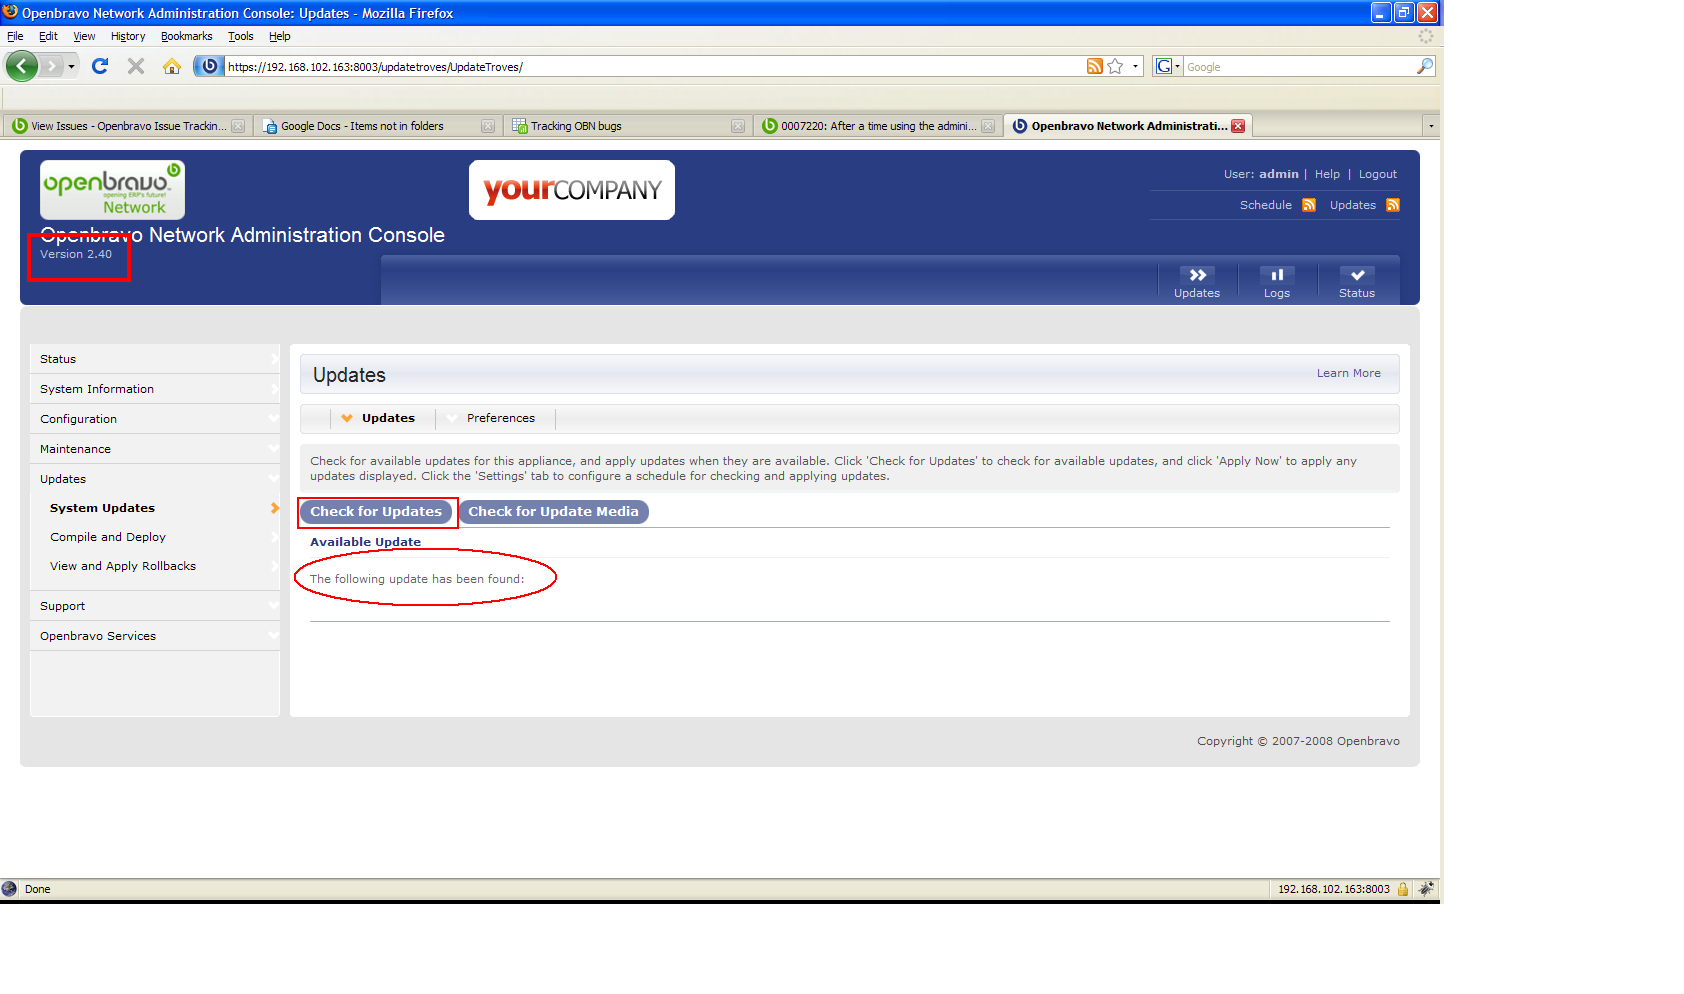Close the 0007220 issue tab

pos(988,126)
